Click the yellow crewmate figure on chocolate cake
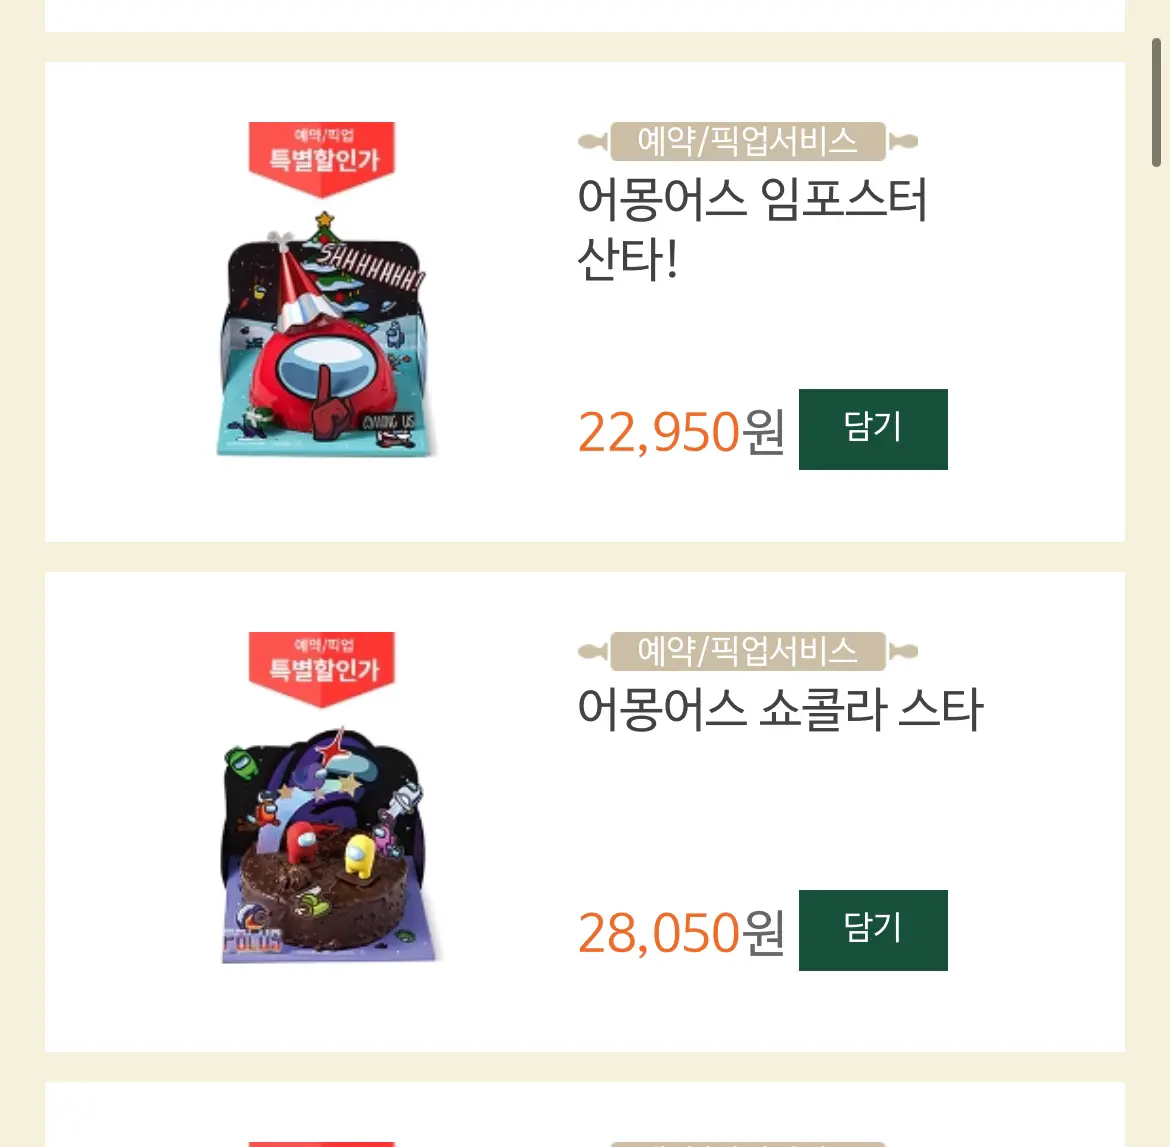The image size is (1170, 1147). pos(359,855)
